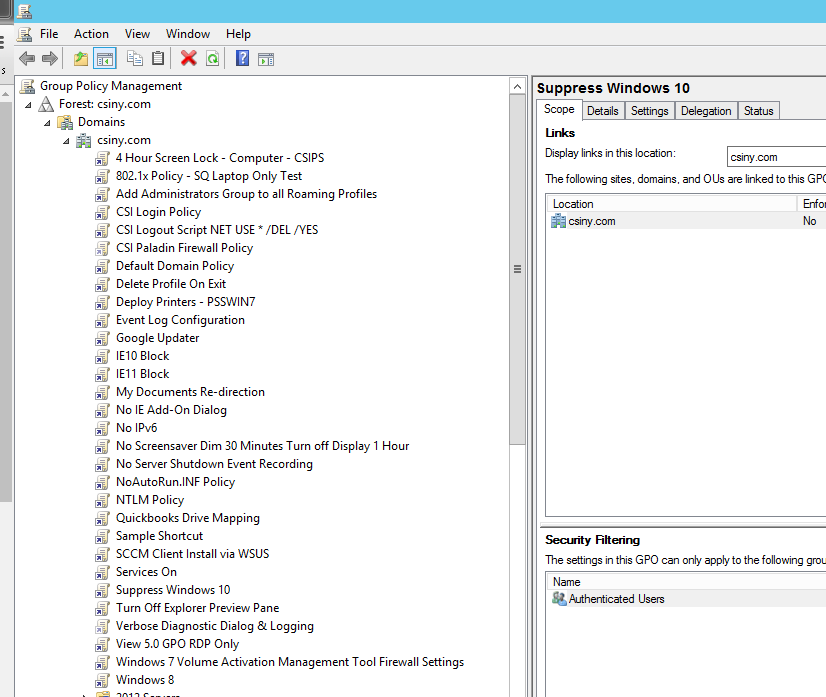This screenshot has height=697, width=826.
Task: Select Quickbooks Drive Mapping policy
Action: click(x=188, y=518)
